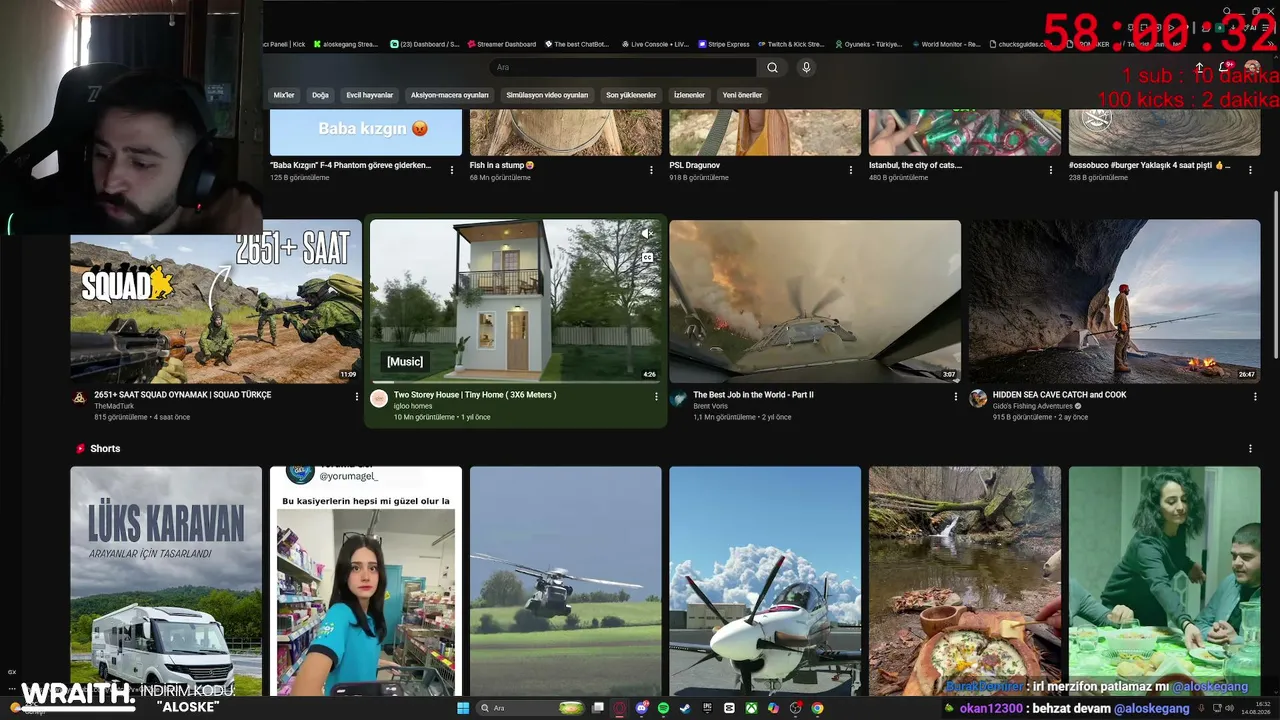Switch to the Streamer Dashboard browser tab
The image size is (1280, 720).
point(501,44)
